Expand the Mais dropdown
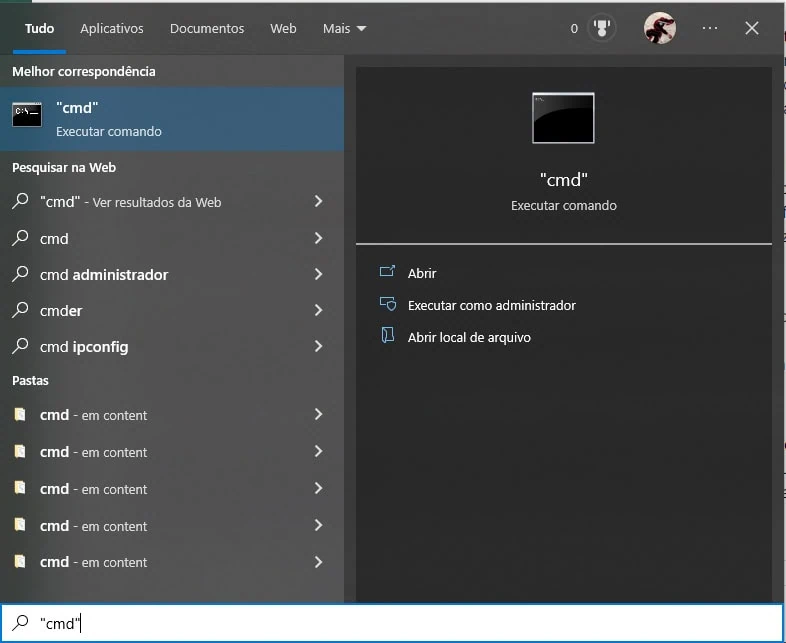Image resolution: width=786 pixels, height=643 pixels. tap(344, 29)
